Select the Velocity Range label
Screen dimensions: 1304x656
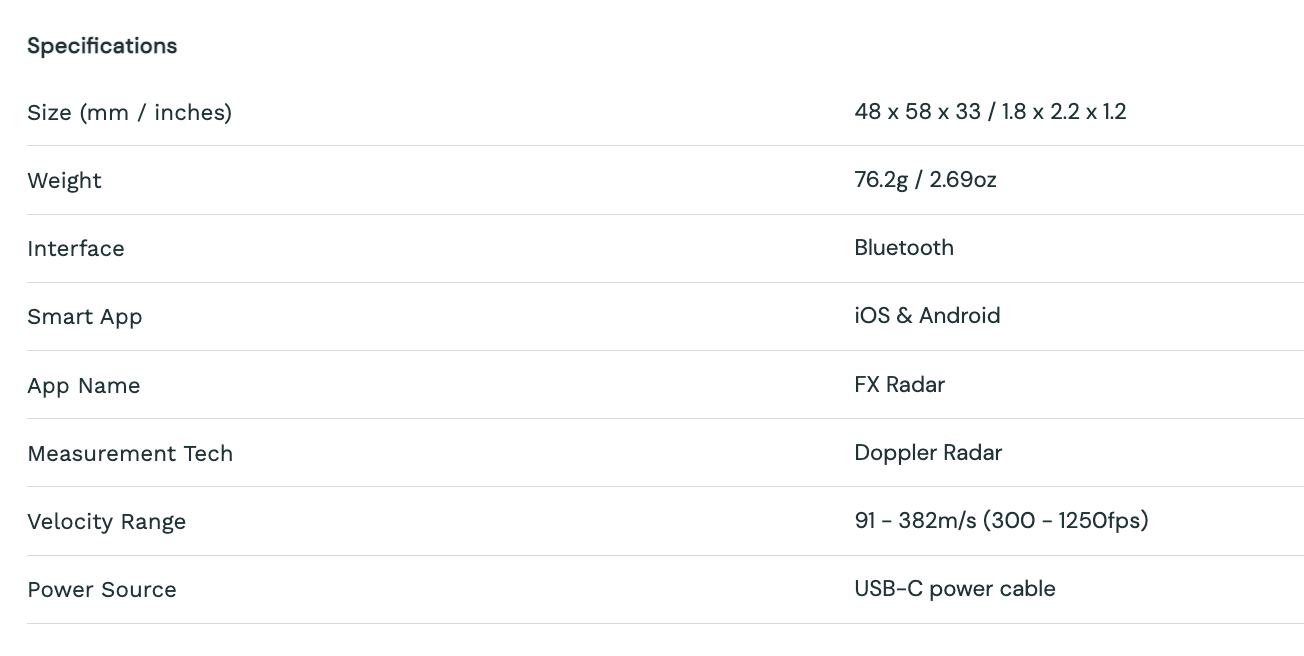click(107, 522)
